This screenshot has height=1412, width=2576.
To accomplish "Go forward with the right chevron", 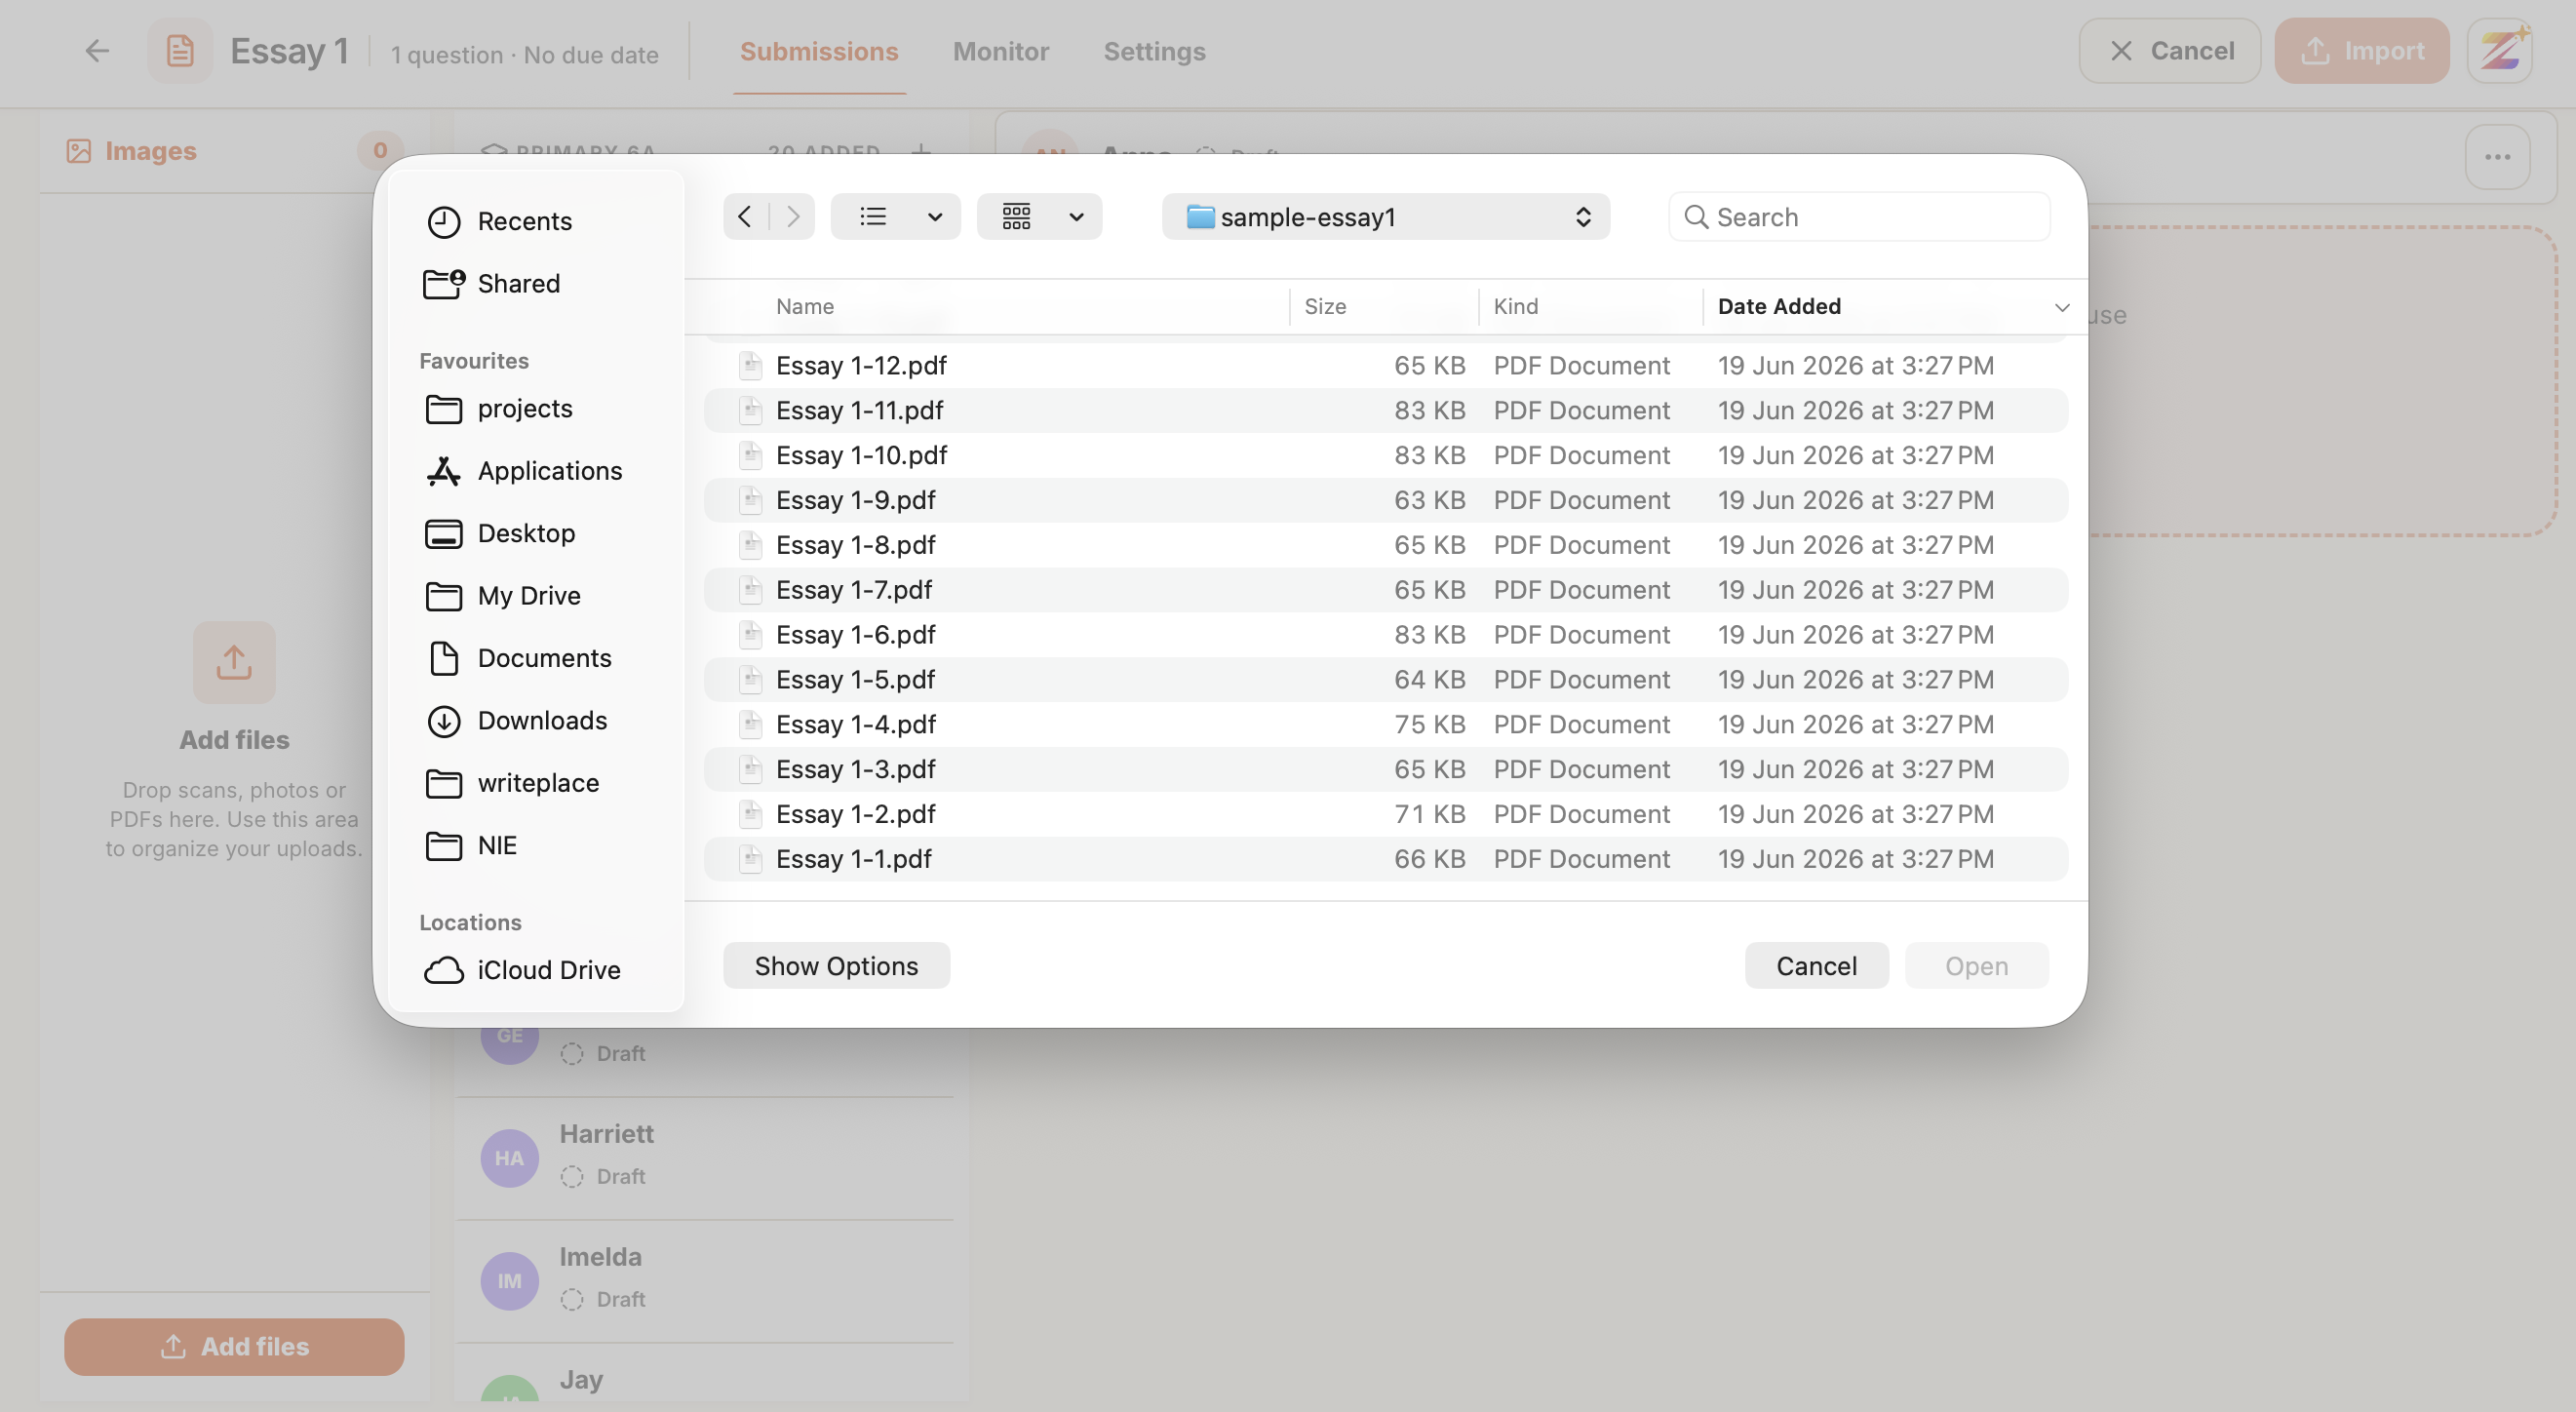I will point(793,217).
